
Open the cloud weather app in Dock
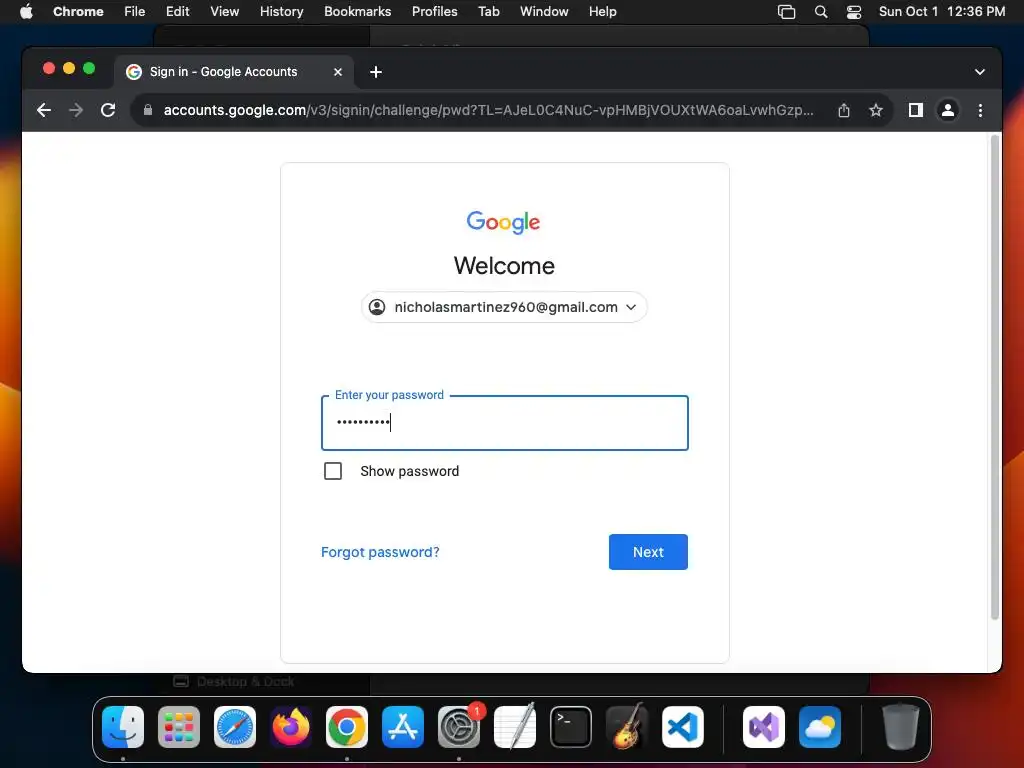[820, 727]
